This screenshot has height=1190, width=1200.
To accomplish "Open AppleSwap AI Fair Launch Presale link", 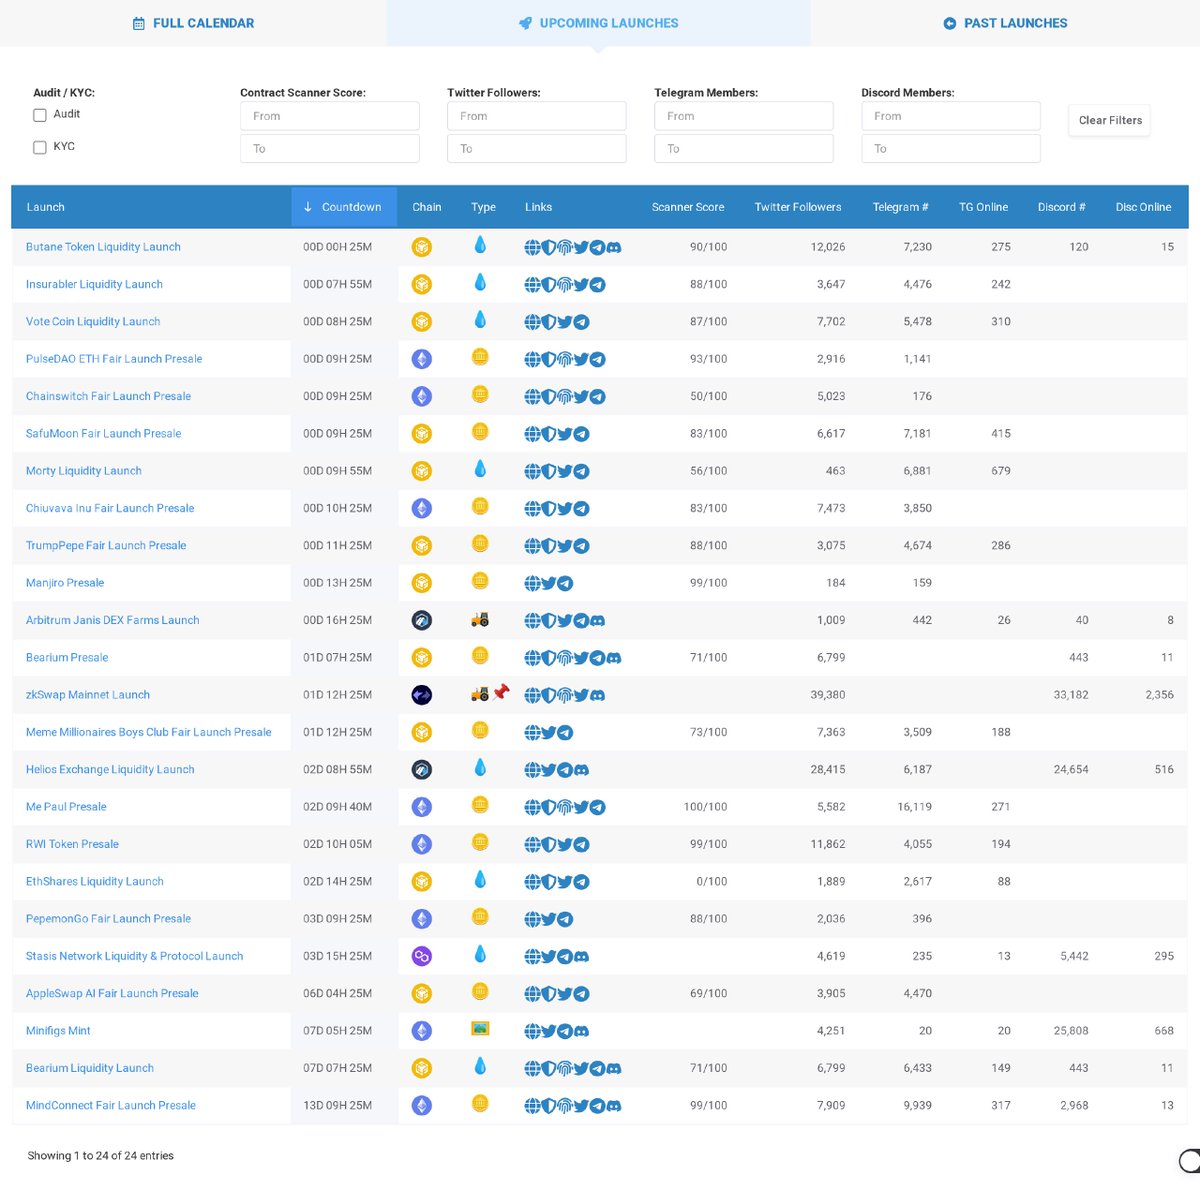I will coord(112,994).
